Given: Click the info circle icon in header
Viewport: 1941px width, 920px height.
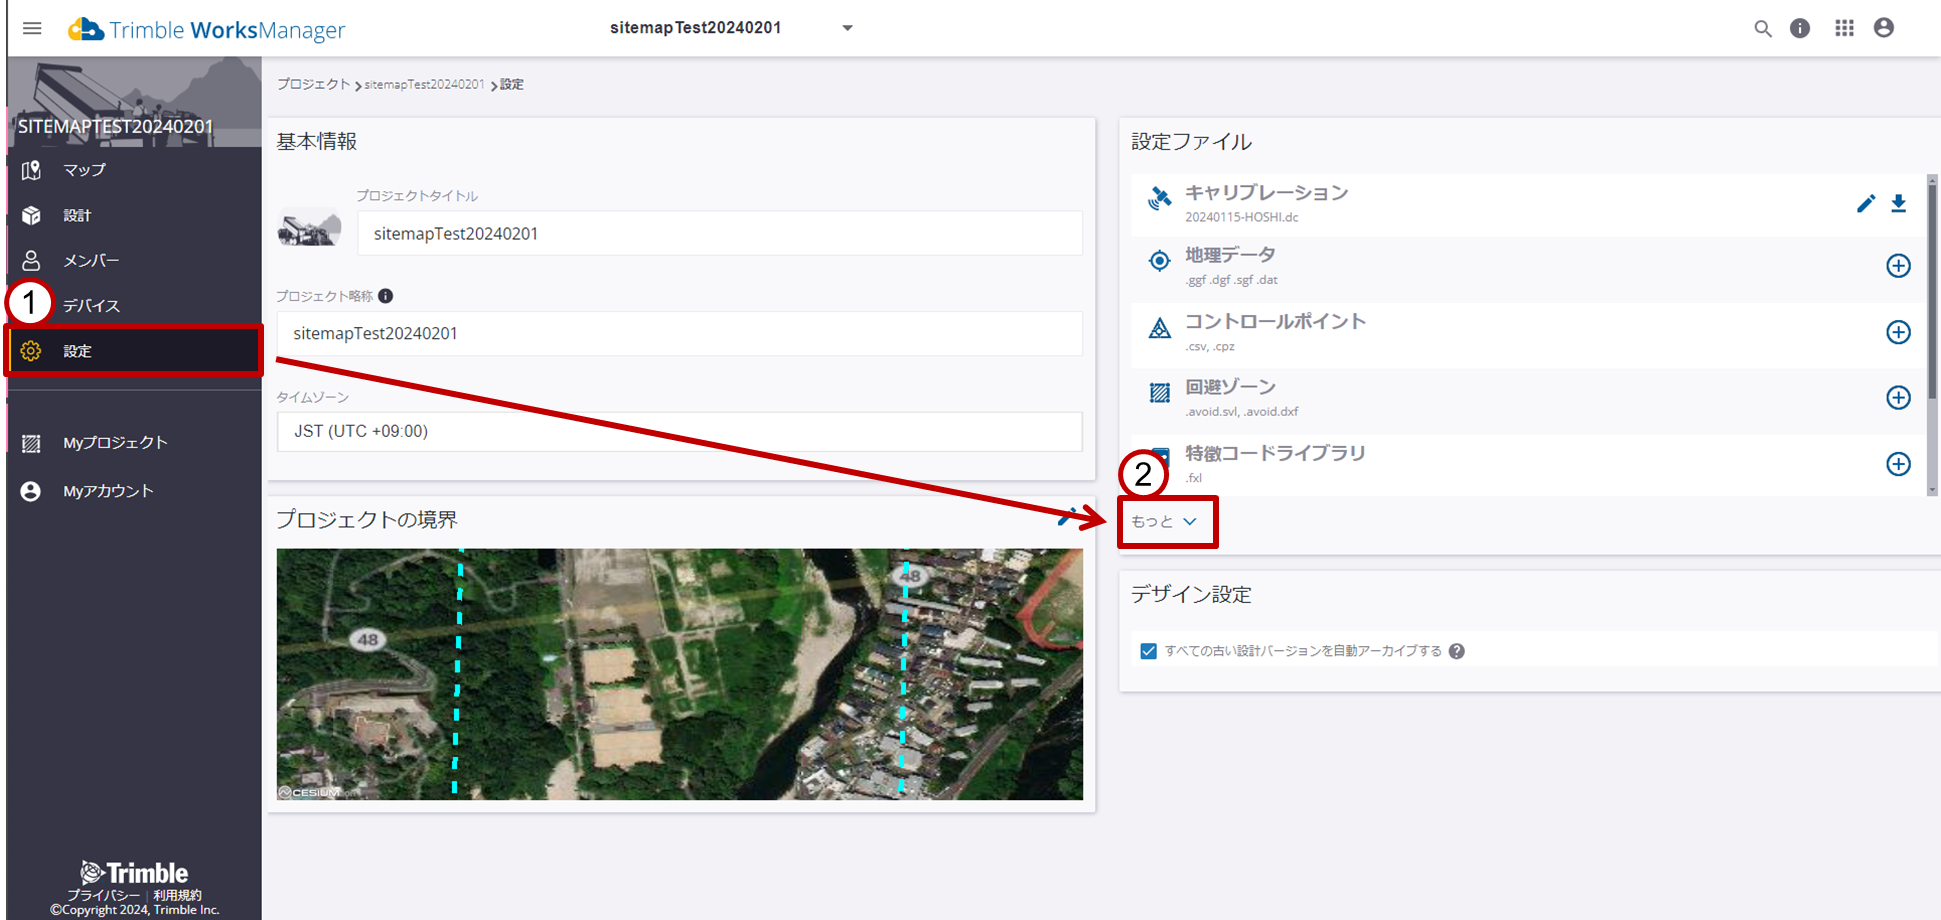Looking at the screenshot, I should click(1800, 28).
